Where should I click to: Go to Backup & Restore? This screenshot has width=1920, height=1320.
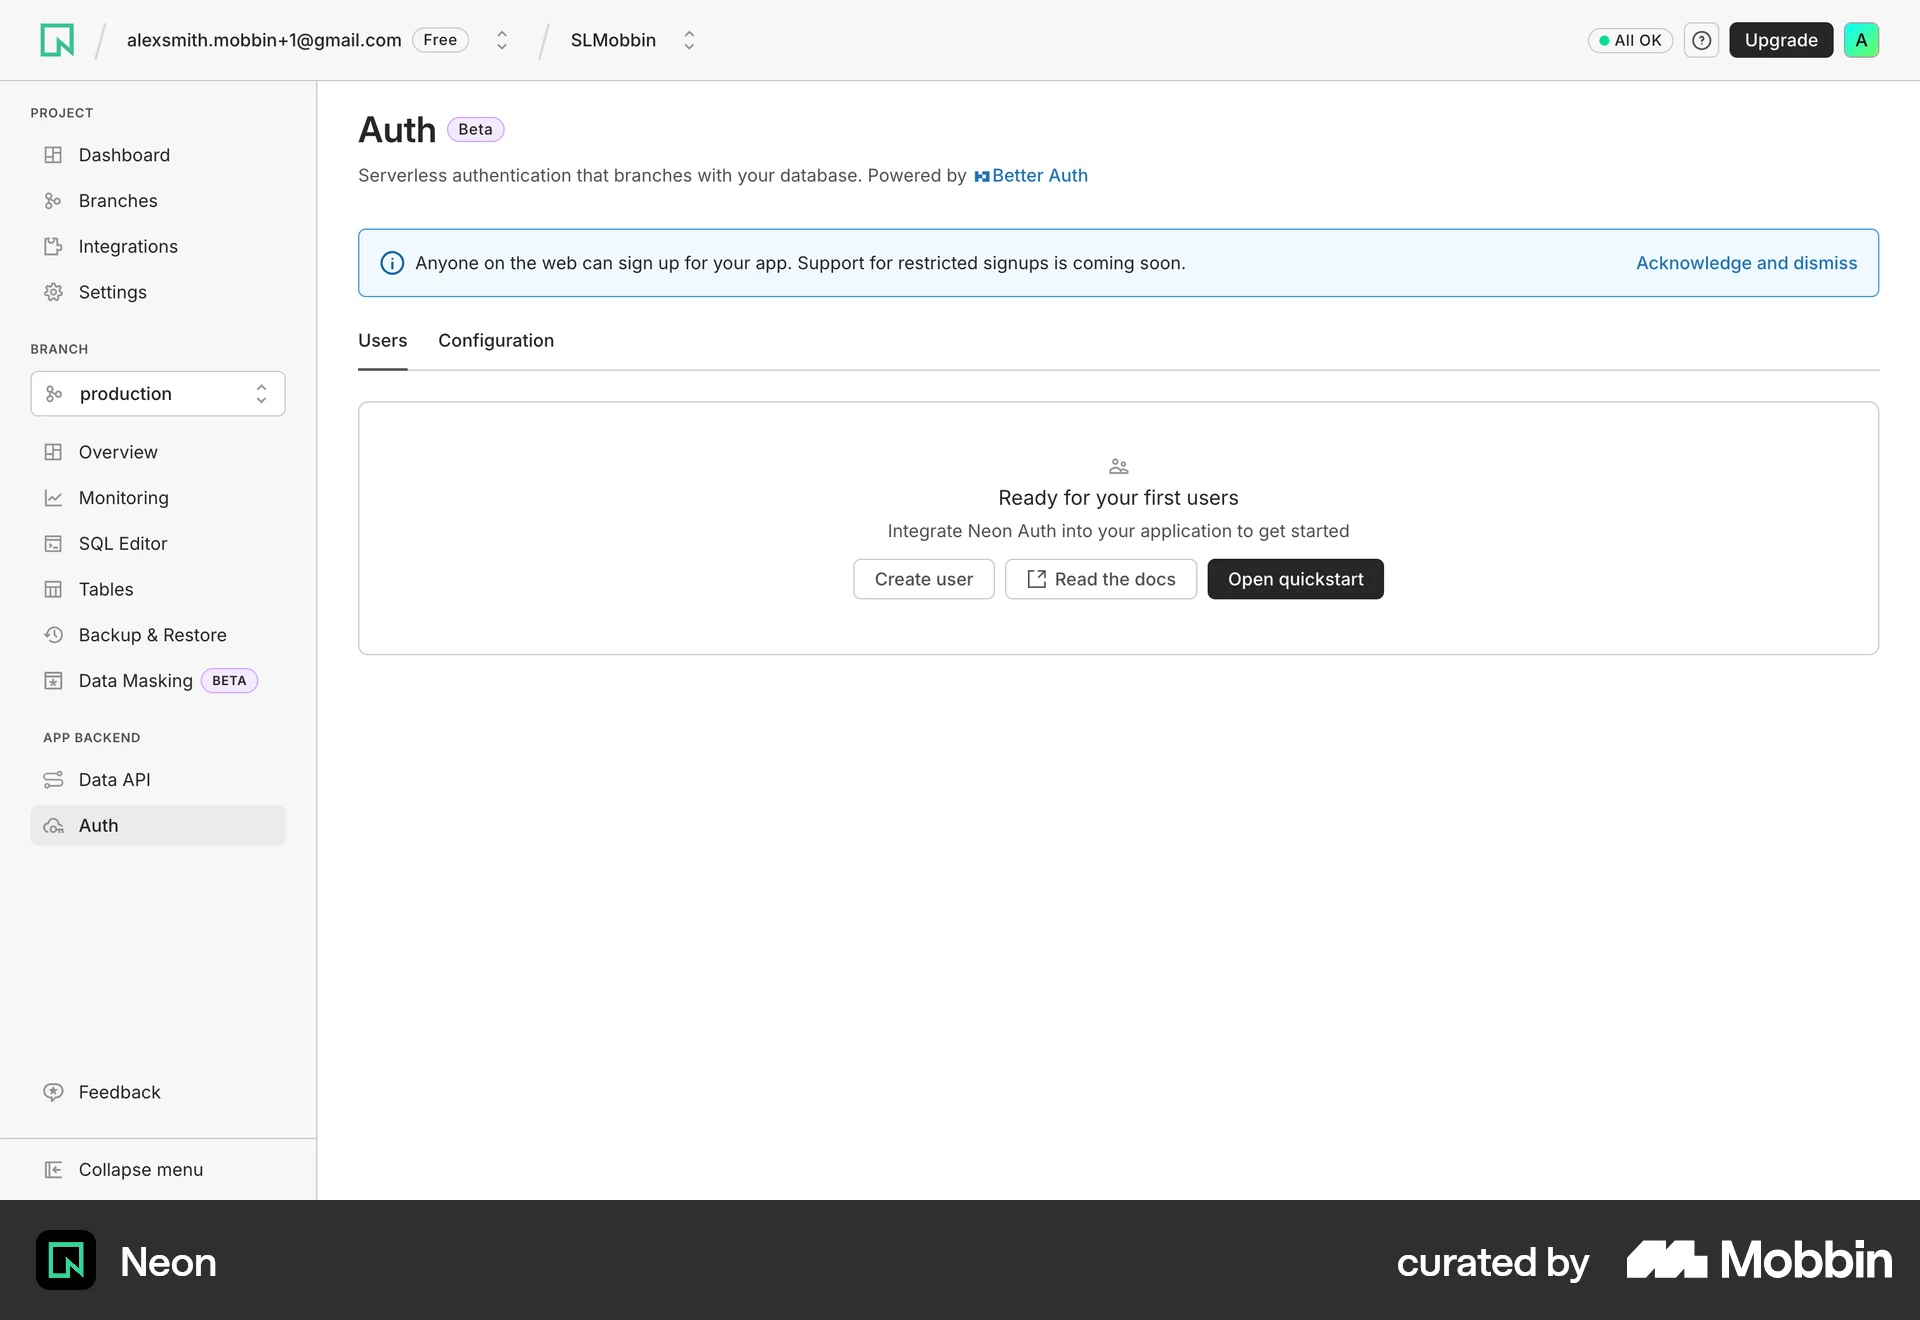[158, 635]
